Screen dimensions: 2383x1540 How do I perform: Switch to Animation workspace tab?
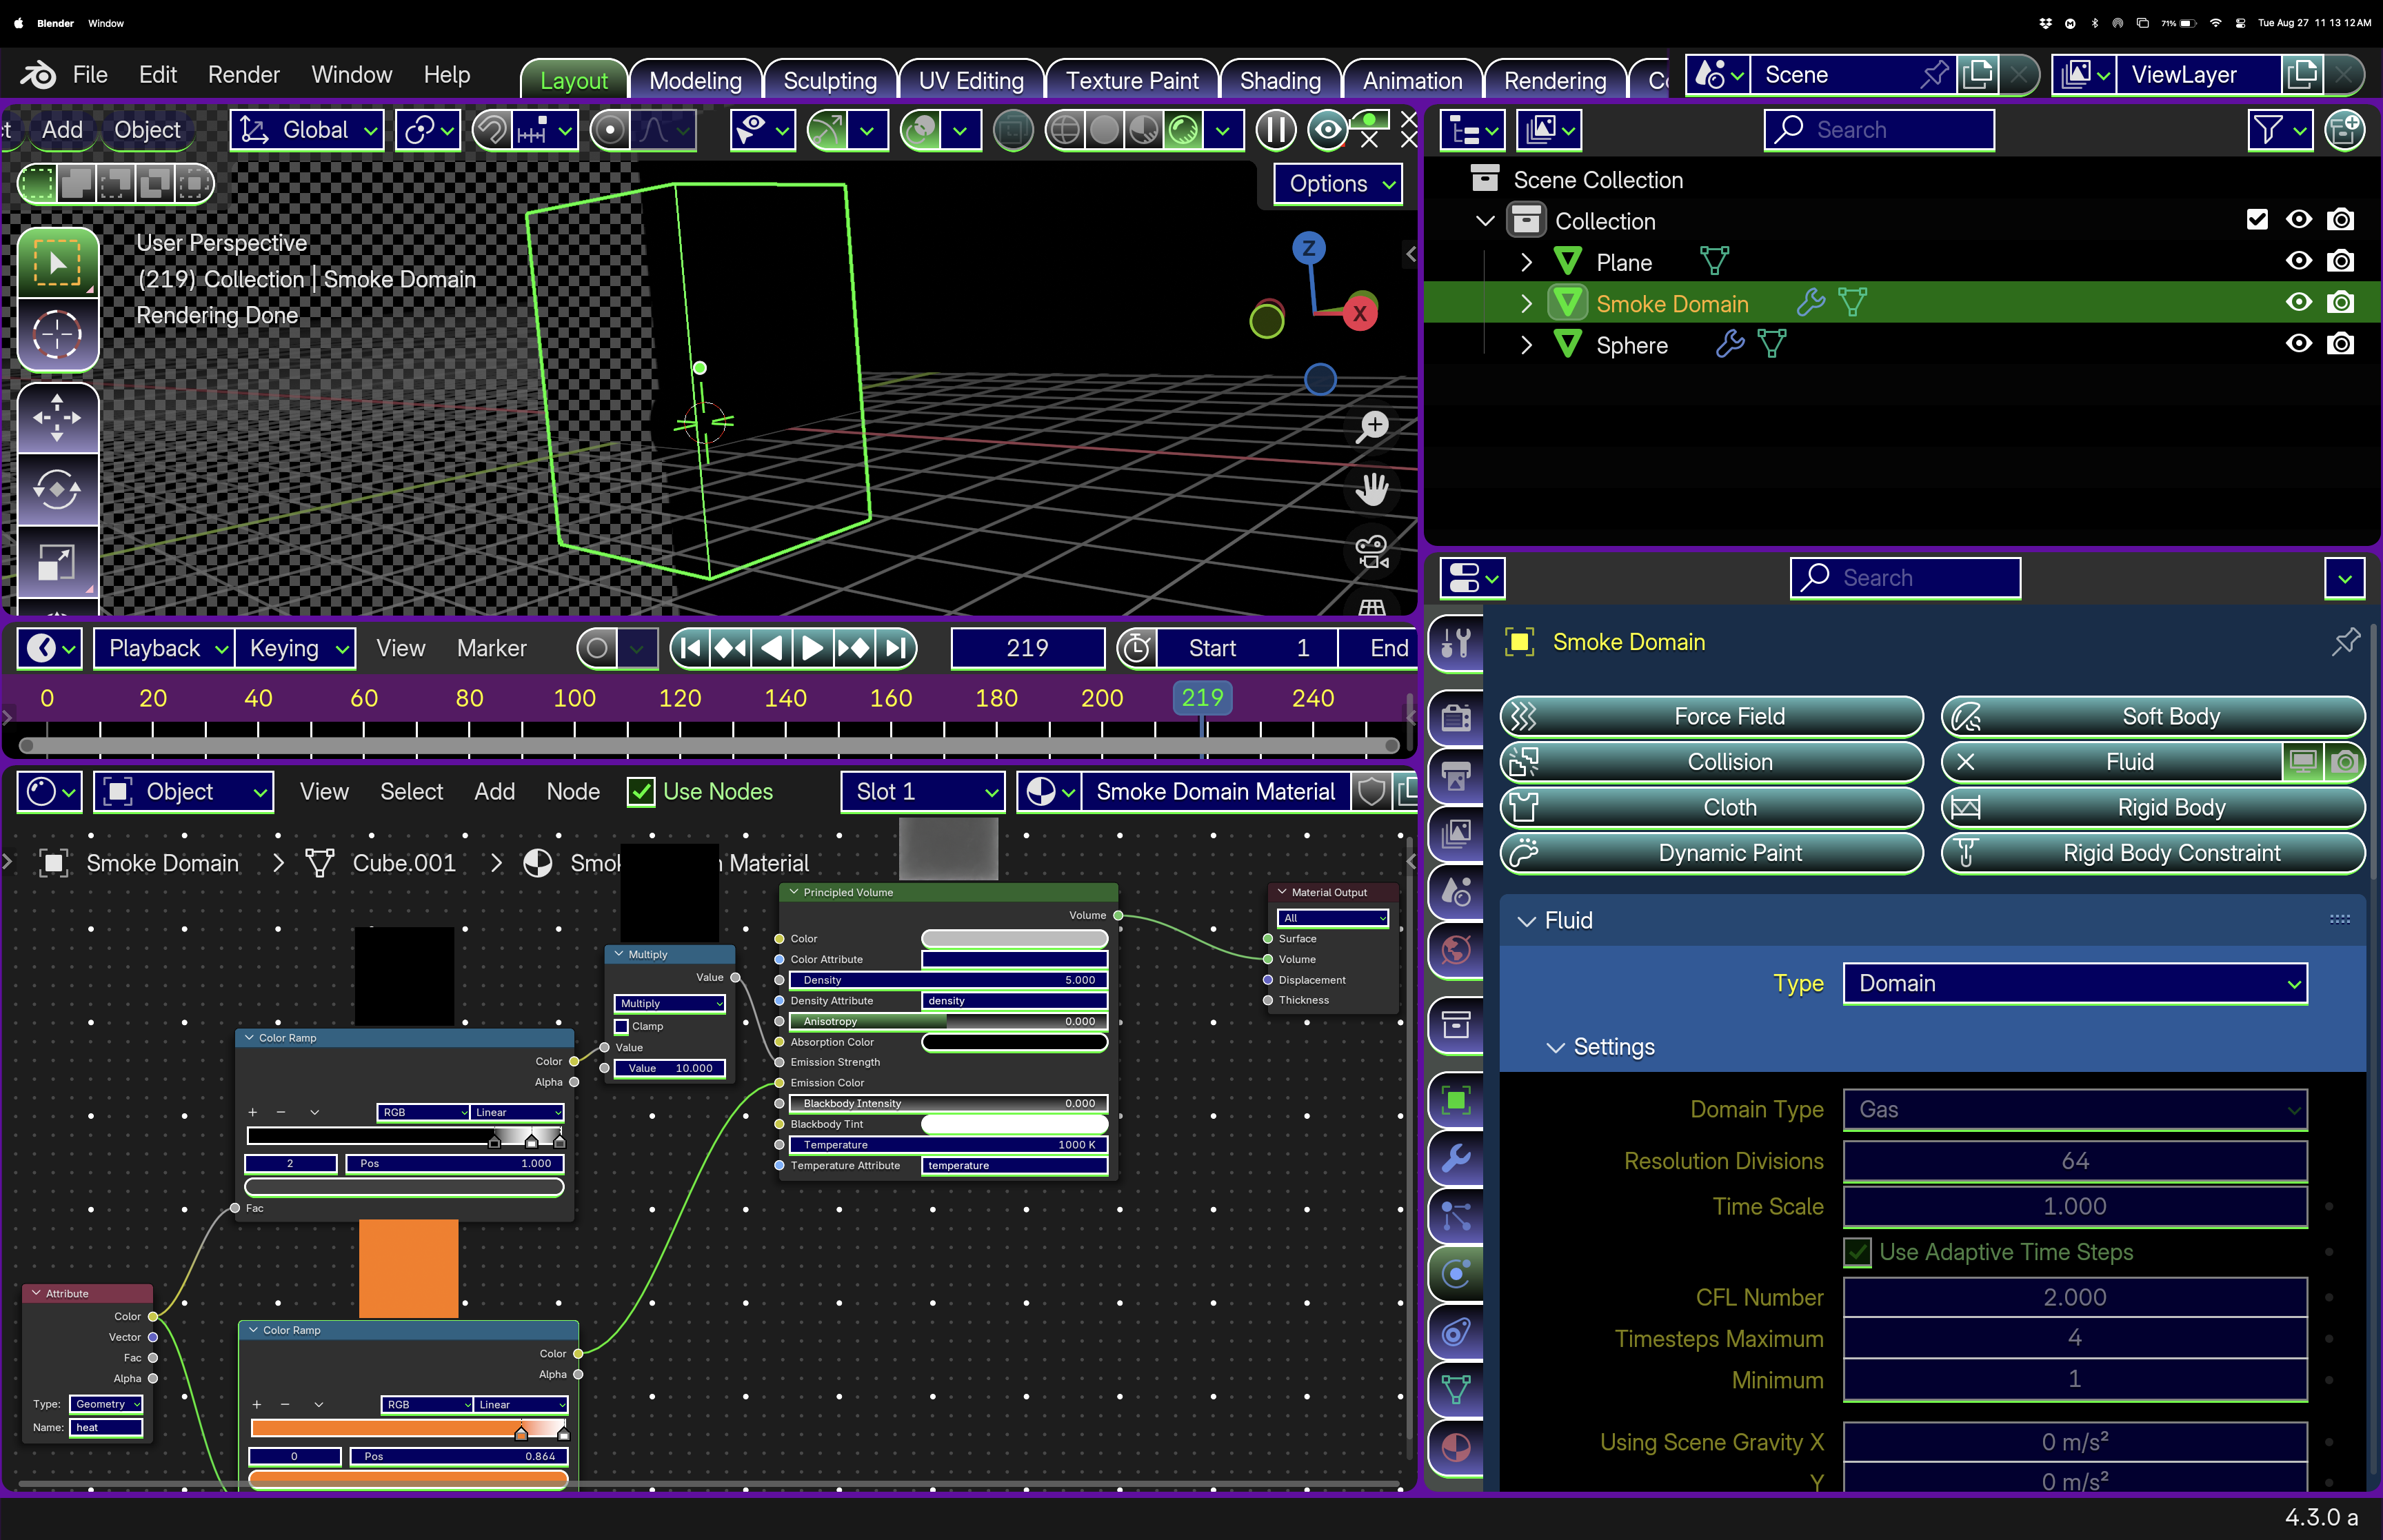(1412, 81)
